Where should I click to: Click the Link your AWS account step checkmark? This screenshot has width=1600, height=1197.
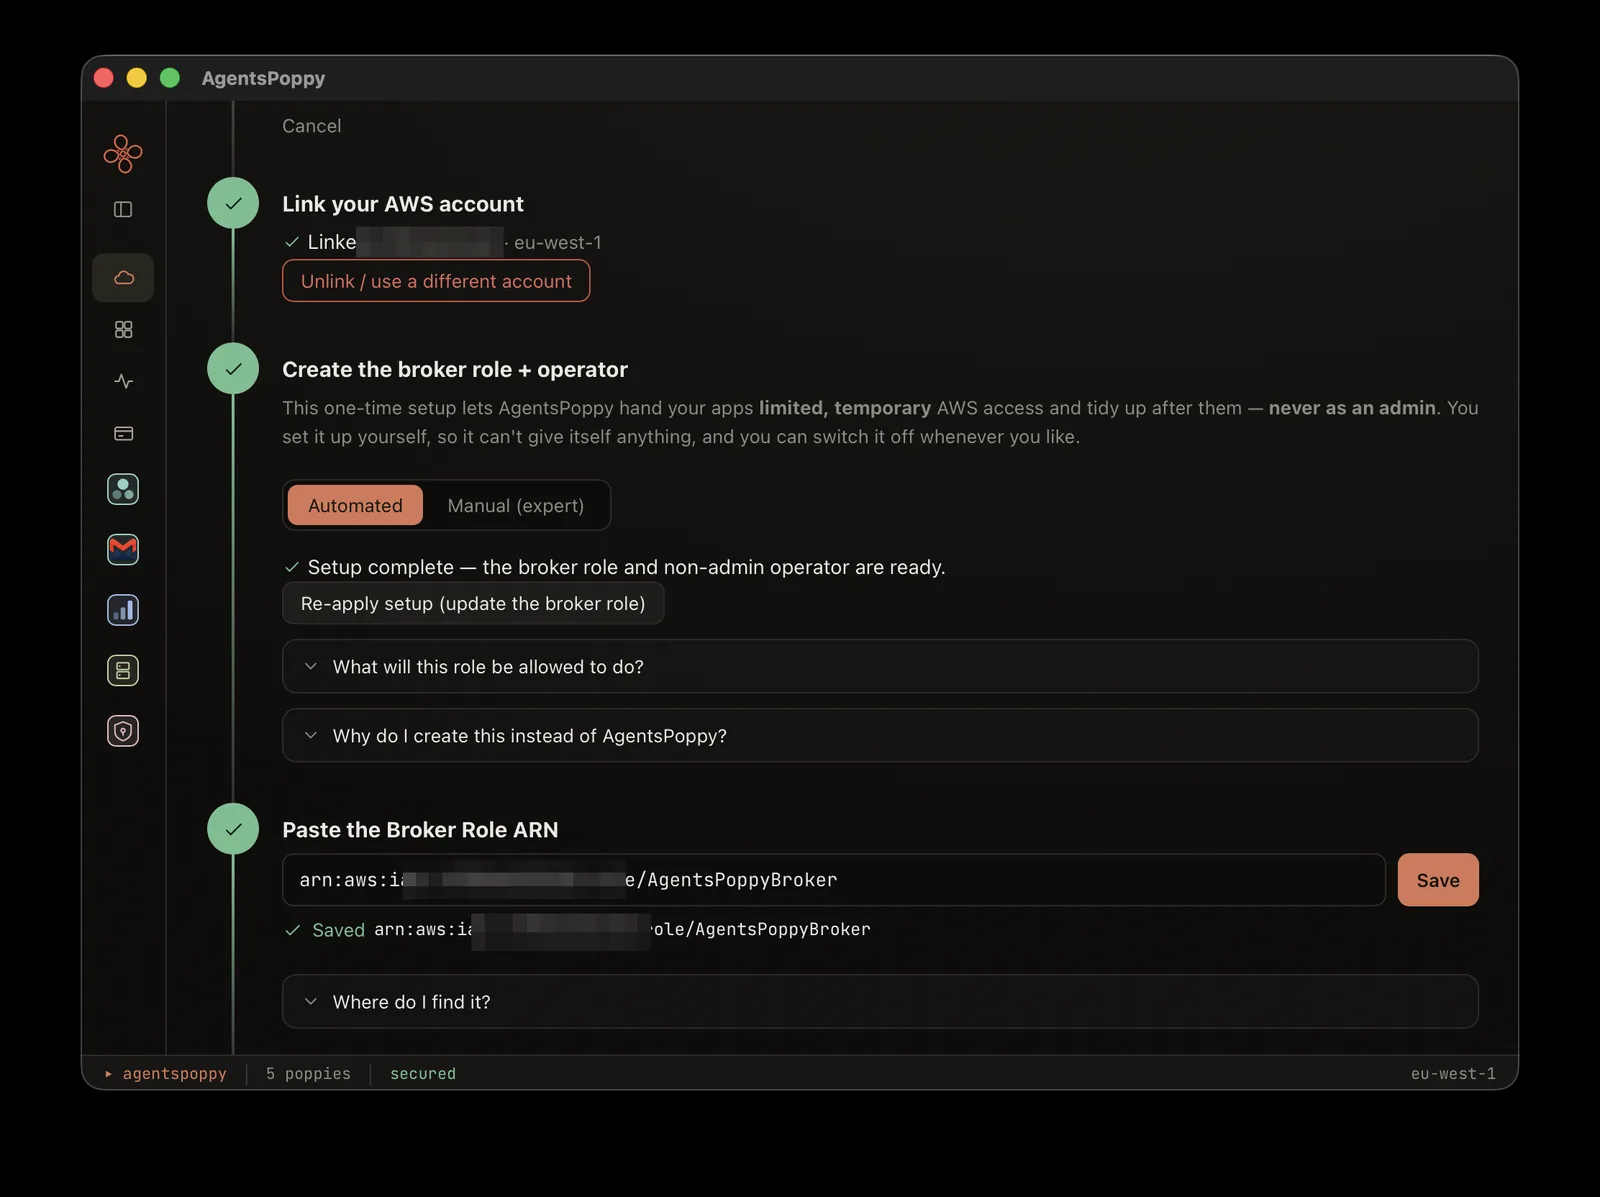click(x=233, y=203)
